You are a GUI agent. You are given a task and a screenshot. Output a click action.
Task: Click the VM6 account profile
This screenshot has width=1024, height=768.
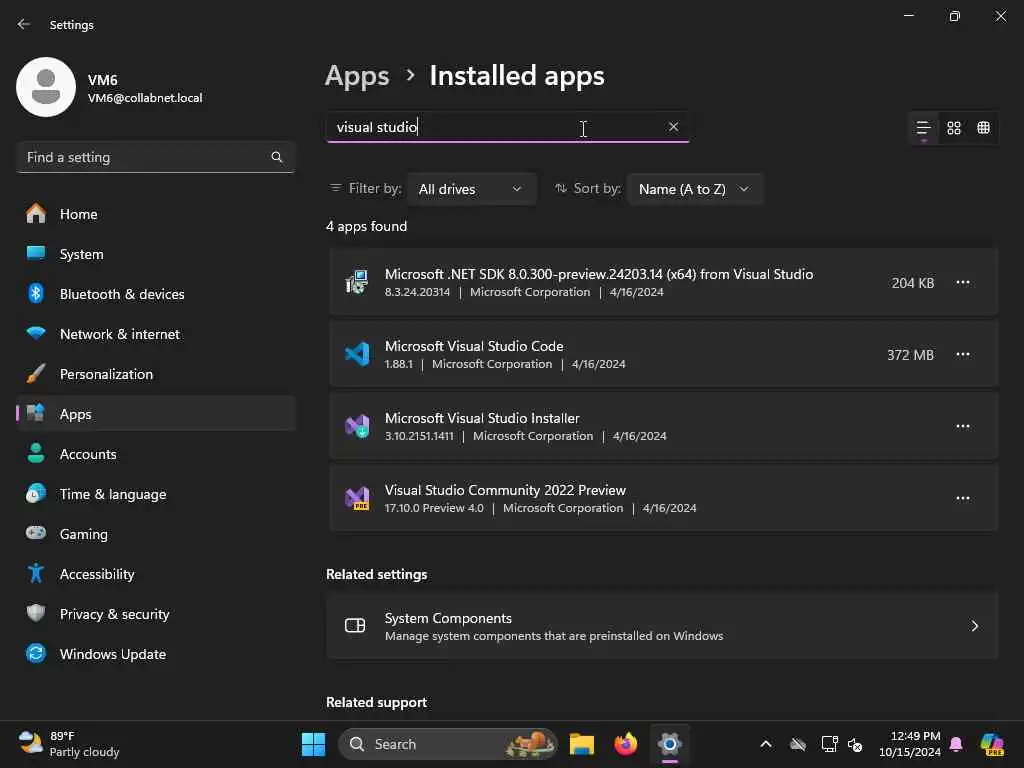click(110, 88)
